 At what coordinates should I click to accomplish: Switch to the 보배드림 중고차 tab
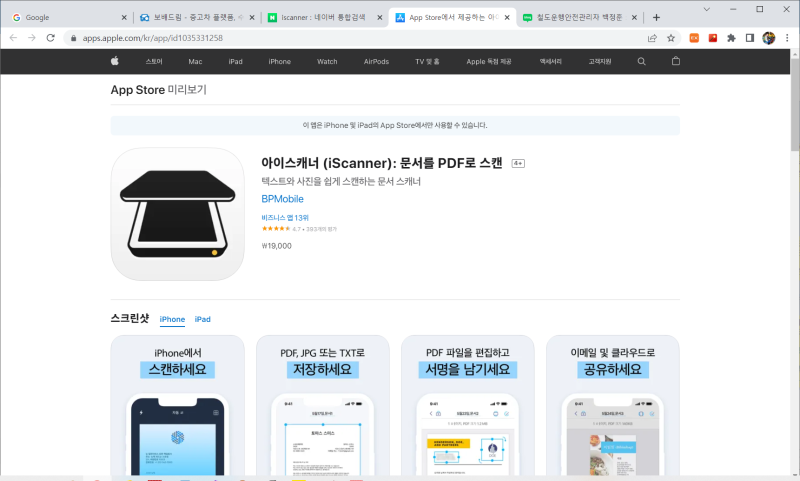[x=197, y=17]
